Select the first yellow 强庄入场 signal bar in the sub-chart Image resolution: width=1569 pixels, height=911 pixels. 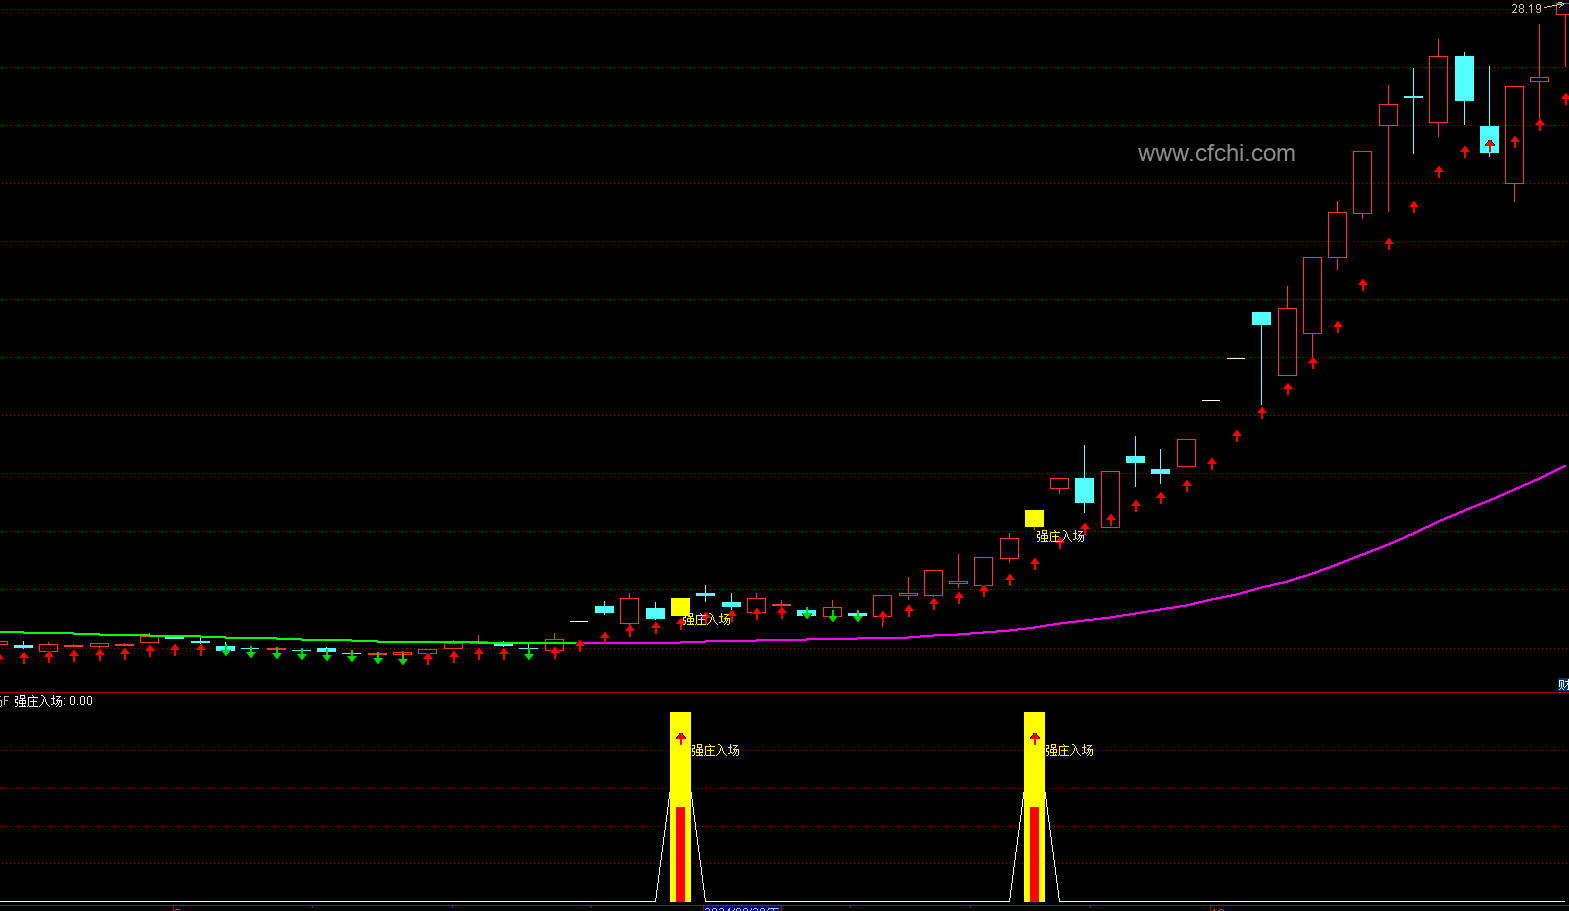tap(680, 806)
